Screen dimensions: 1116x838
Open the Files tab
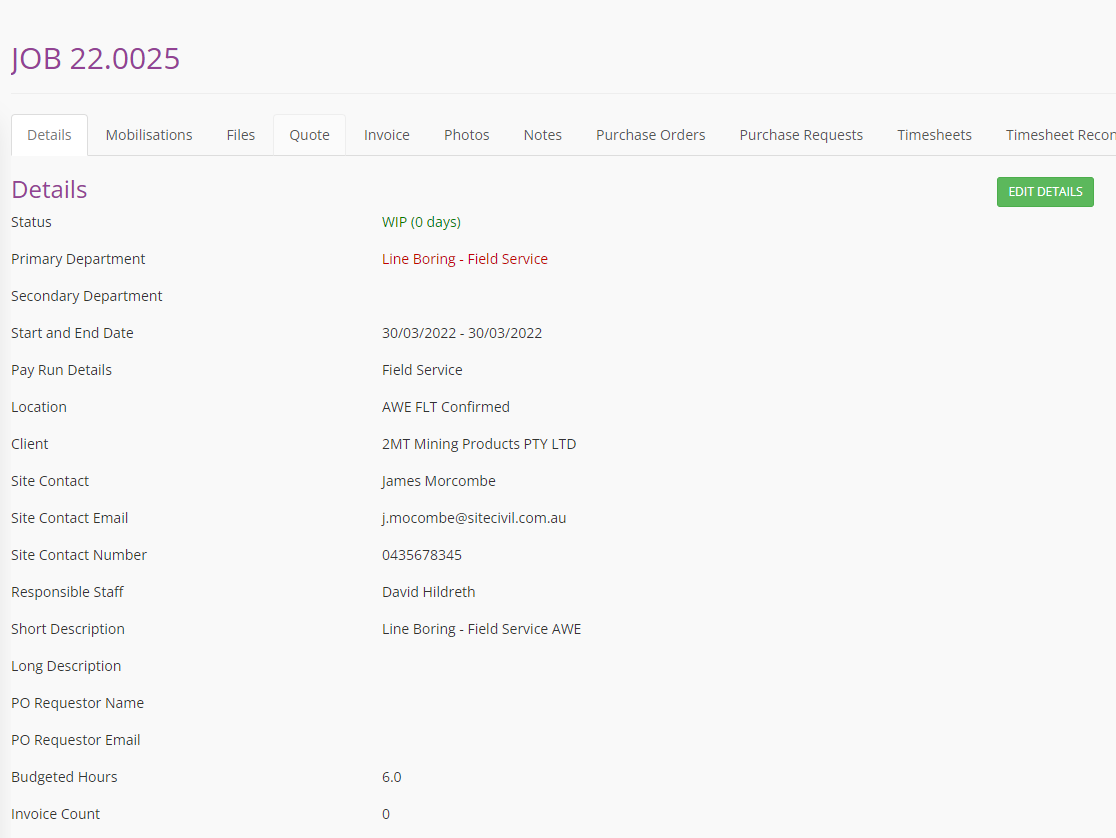pos(241,135)
